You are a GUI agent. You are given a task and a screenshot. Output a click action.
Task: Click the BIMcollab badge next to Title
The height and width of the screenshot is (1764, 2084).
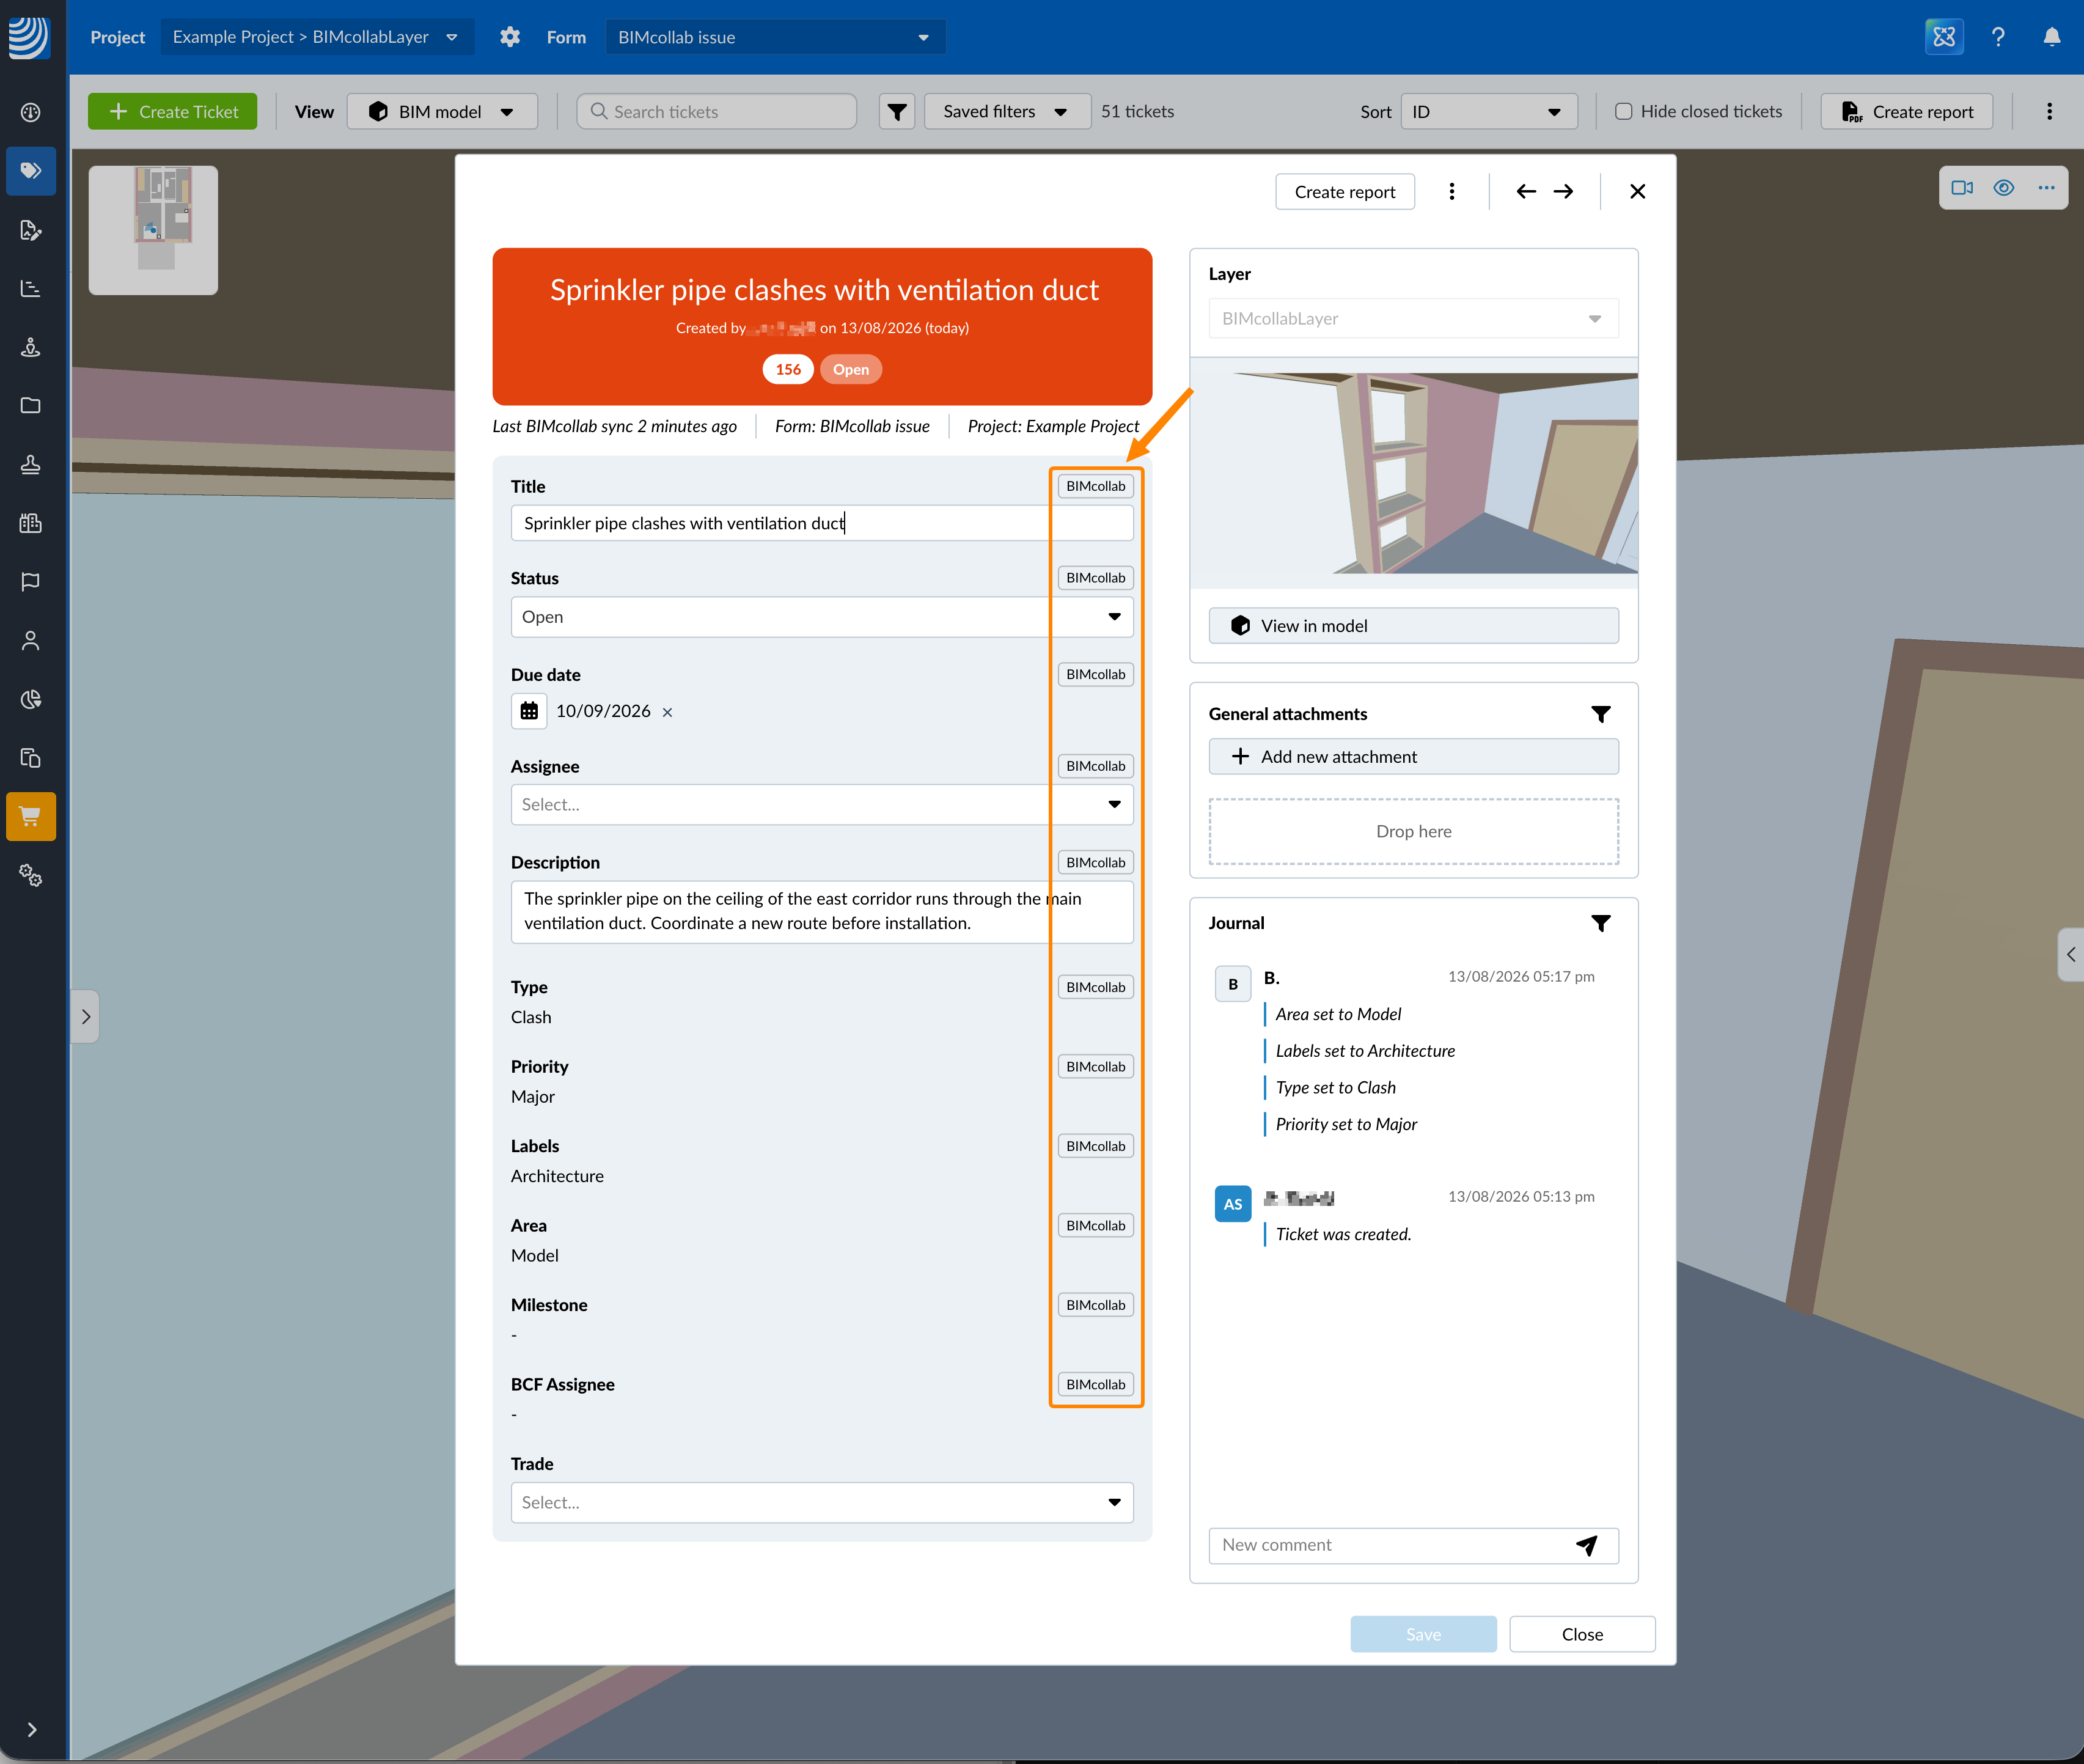[x=1096, y=486]
